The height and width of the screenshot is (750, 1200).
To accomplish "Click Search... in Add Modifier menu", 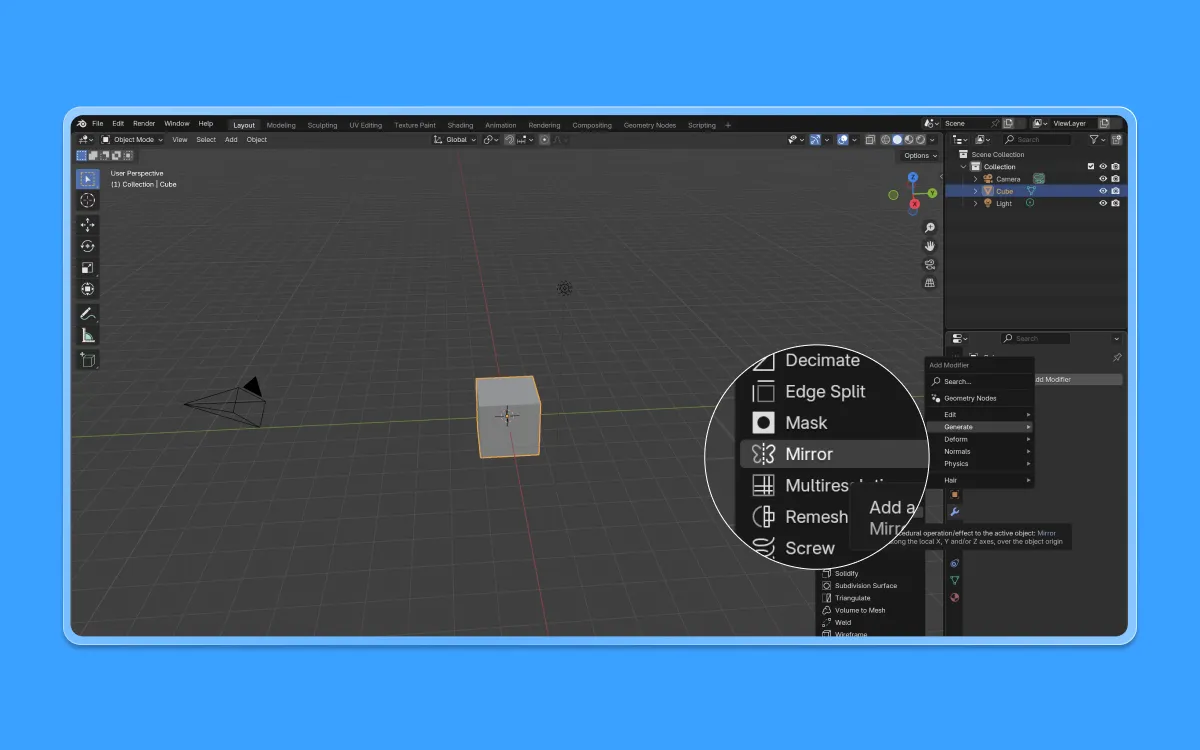I will (x=980, y=382).
